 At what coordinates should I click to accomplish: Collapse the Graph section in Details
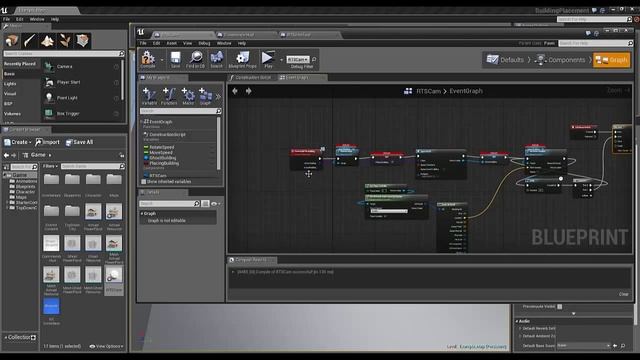click(142, 213)
